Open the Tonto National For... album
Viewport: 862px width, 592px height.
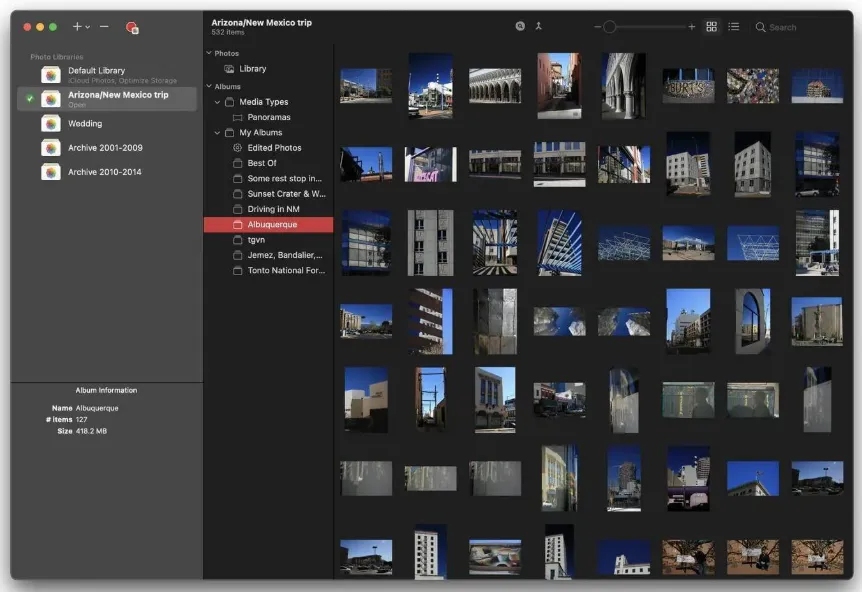[x=268, y=271]
